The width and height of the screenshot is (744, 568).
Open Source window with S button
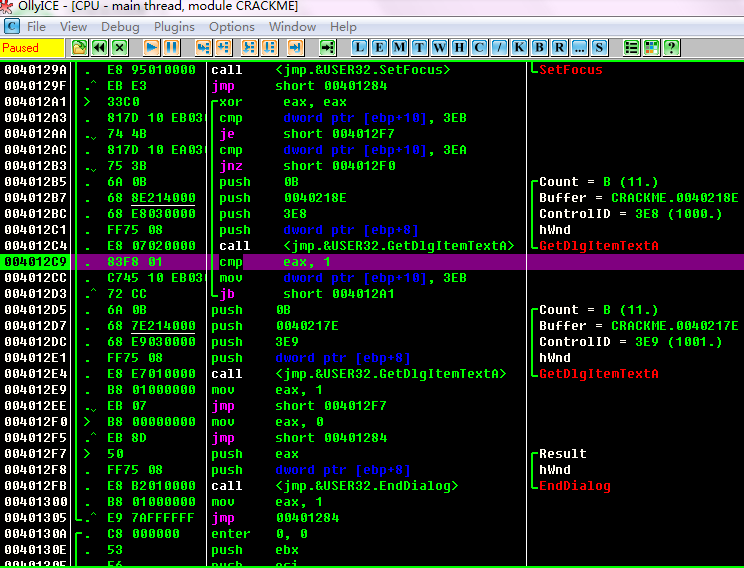(x=599, y=47)
